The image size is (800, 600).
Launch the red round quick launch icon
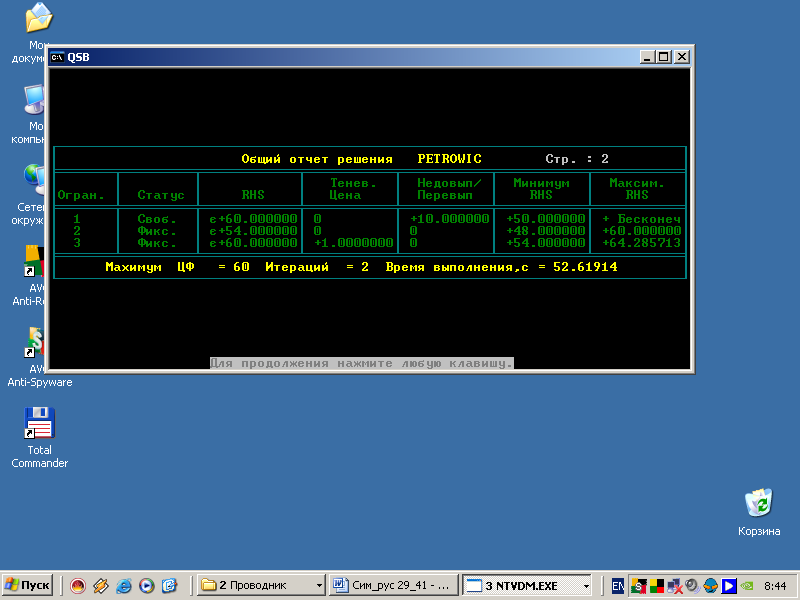click(78, 586)
